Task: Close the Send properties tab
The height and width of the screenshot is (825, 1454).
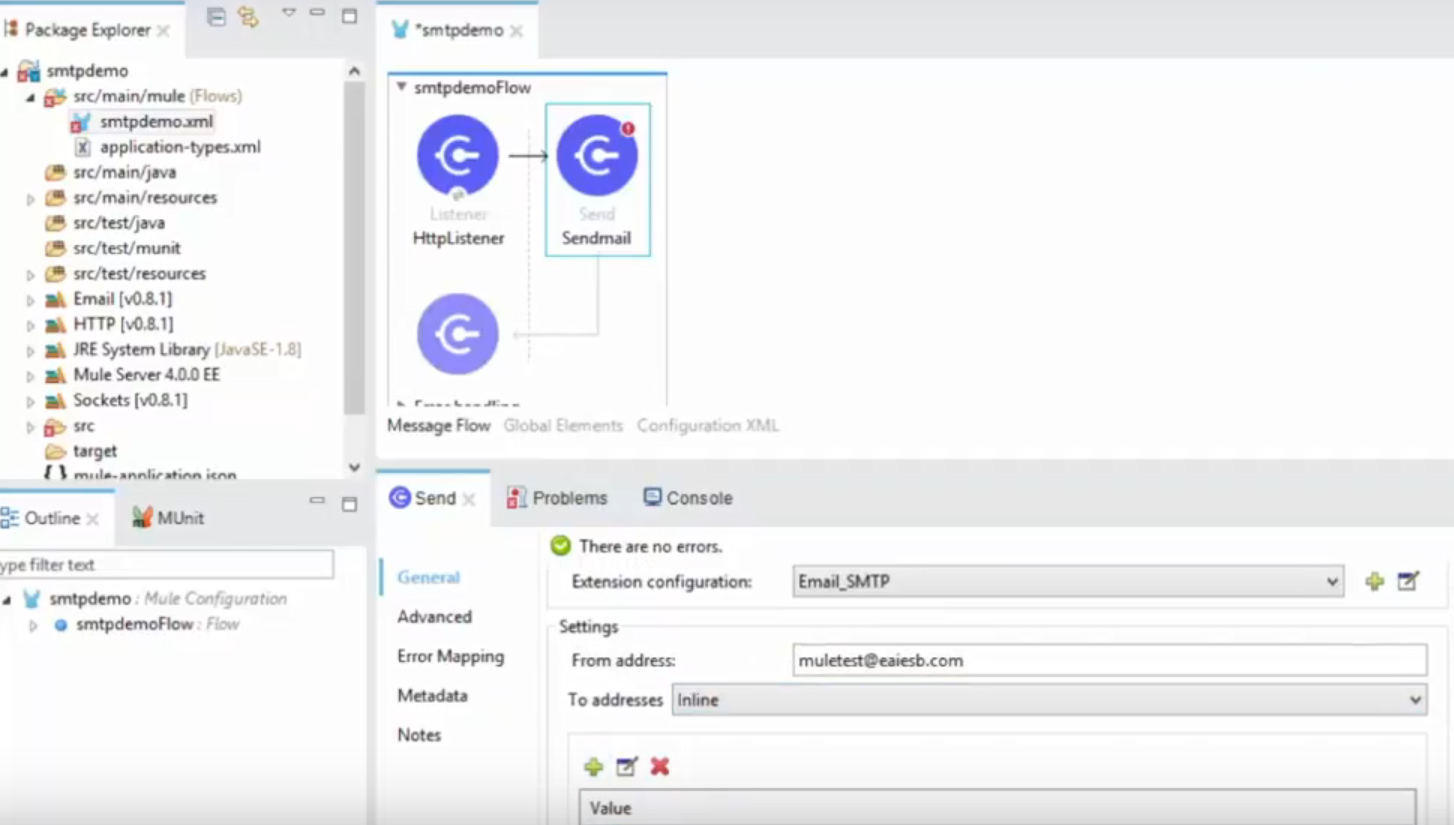Action: [x=469, y=499]
